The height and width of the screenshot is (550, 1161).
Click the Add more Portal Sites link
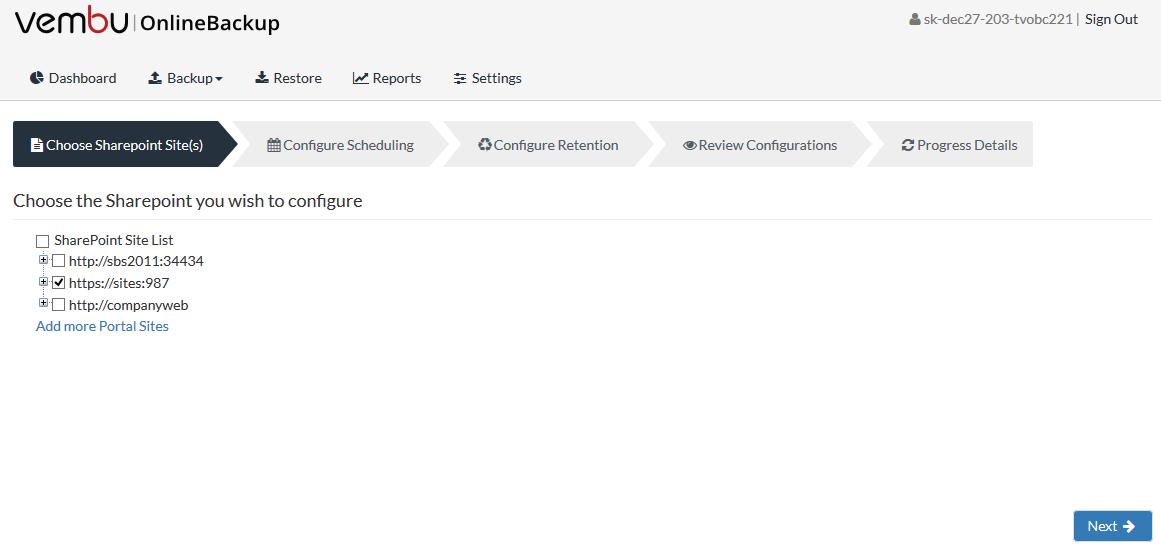click(x=102, y=326)
